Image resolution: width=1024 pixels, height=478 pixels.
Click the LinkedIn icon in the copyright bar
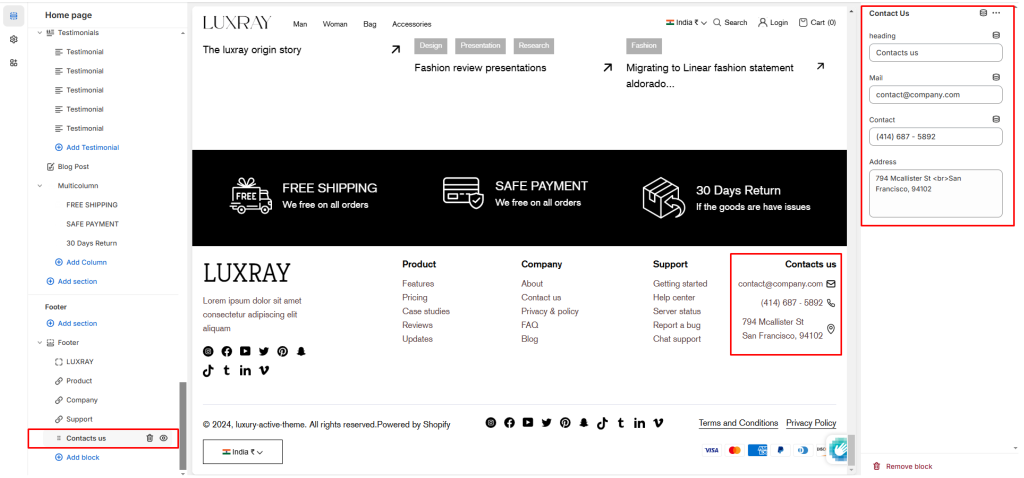point(639,423)
